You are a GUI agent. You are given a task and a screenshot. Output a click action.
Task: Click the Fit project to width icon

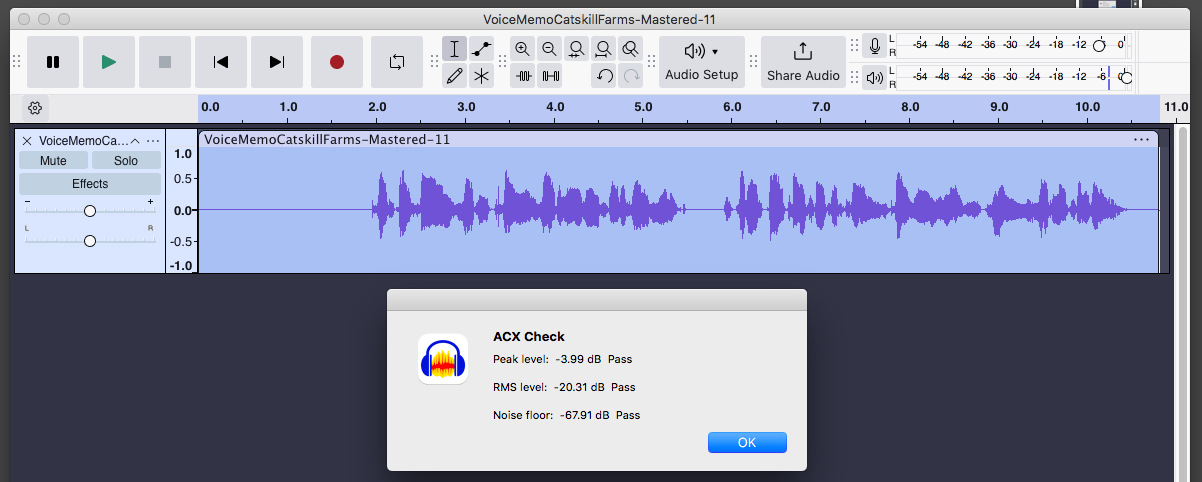tap(603, 49)
